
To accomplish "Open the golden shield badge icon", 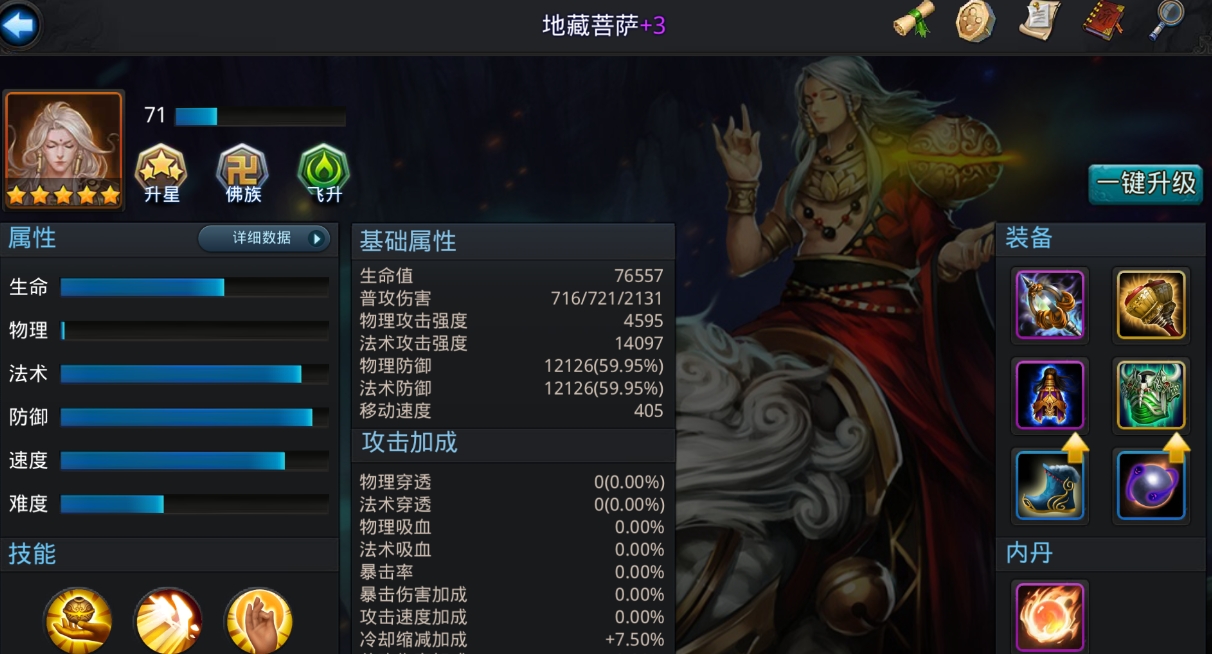I will coord(975,21).
